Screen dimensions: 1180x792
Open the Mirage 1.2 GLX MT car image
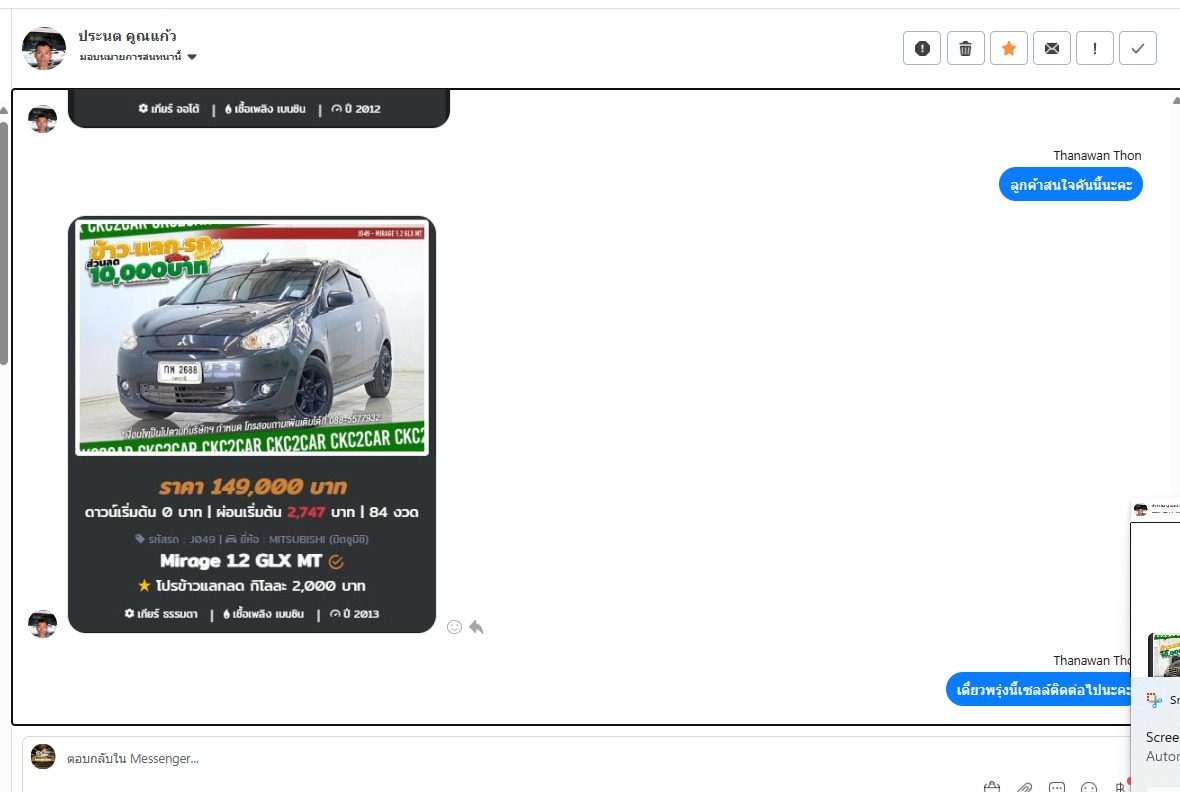(252, 336)
